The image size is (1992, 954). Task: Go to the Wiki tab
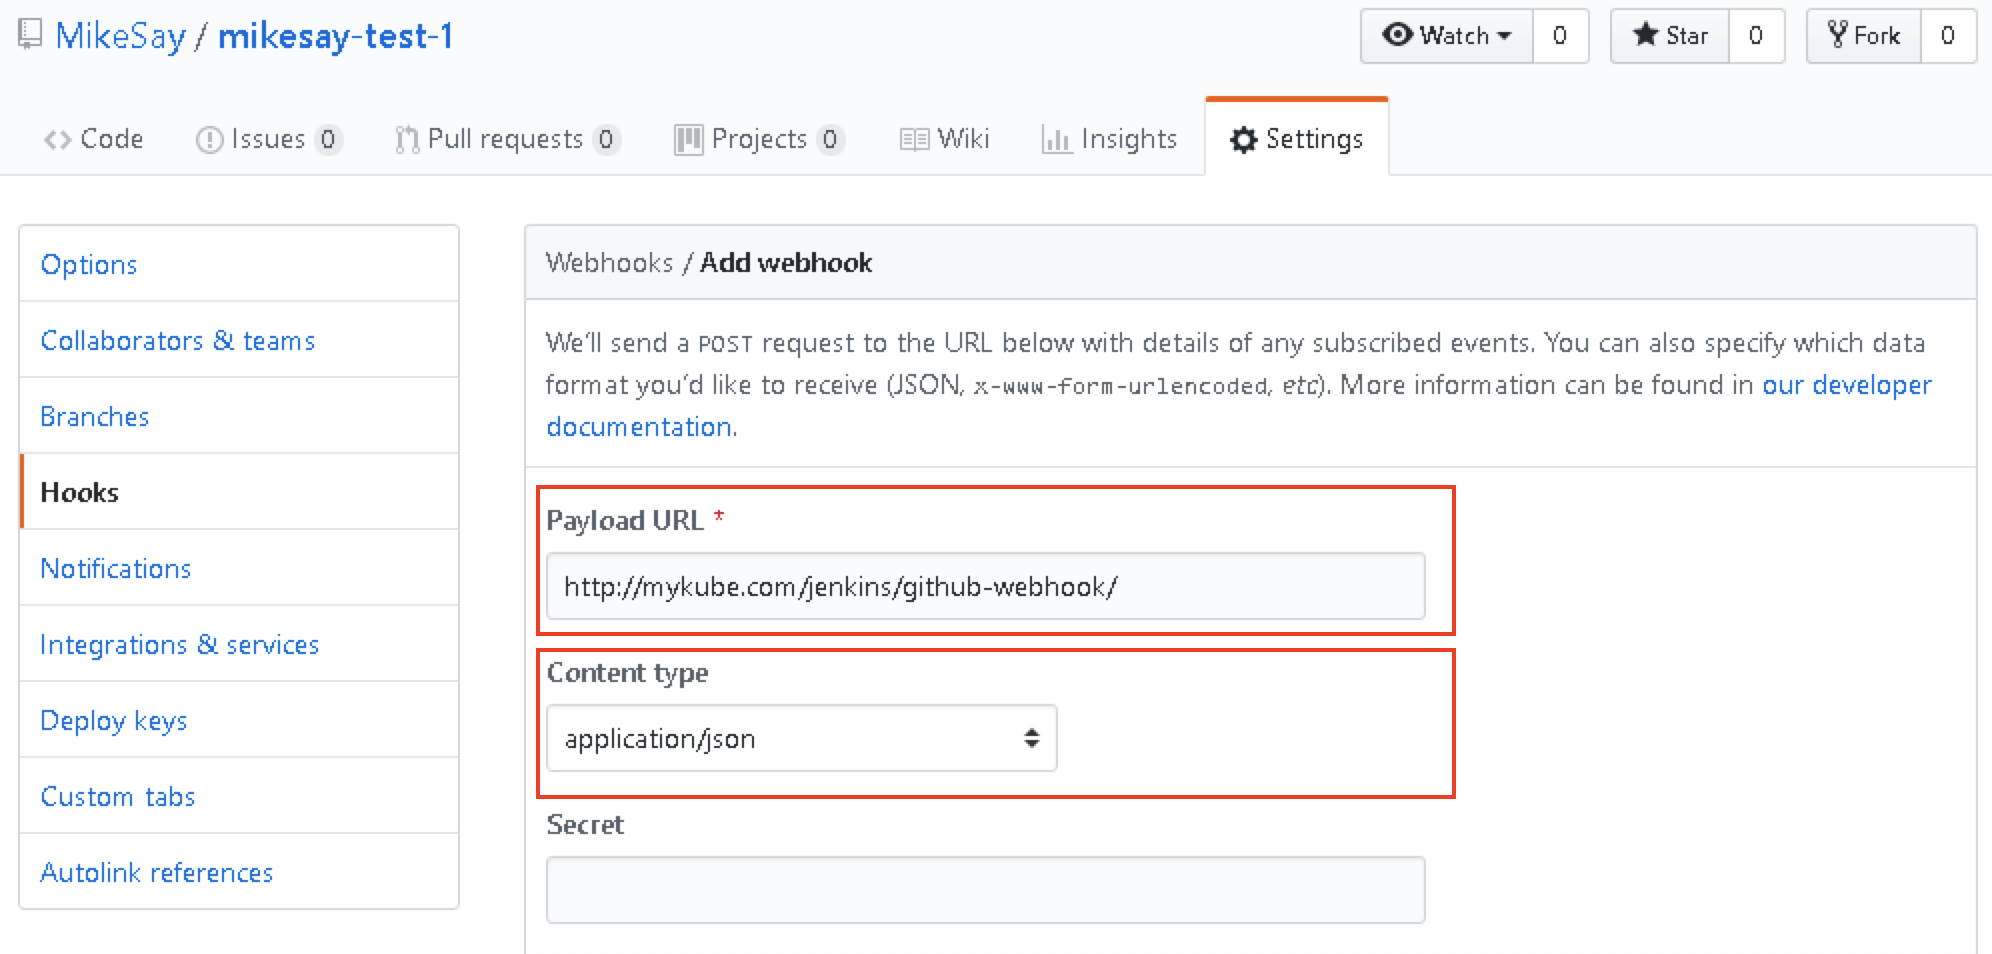pyautogui.click(x=945, y=139)
